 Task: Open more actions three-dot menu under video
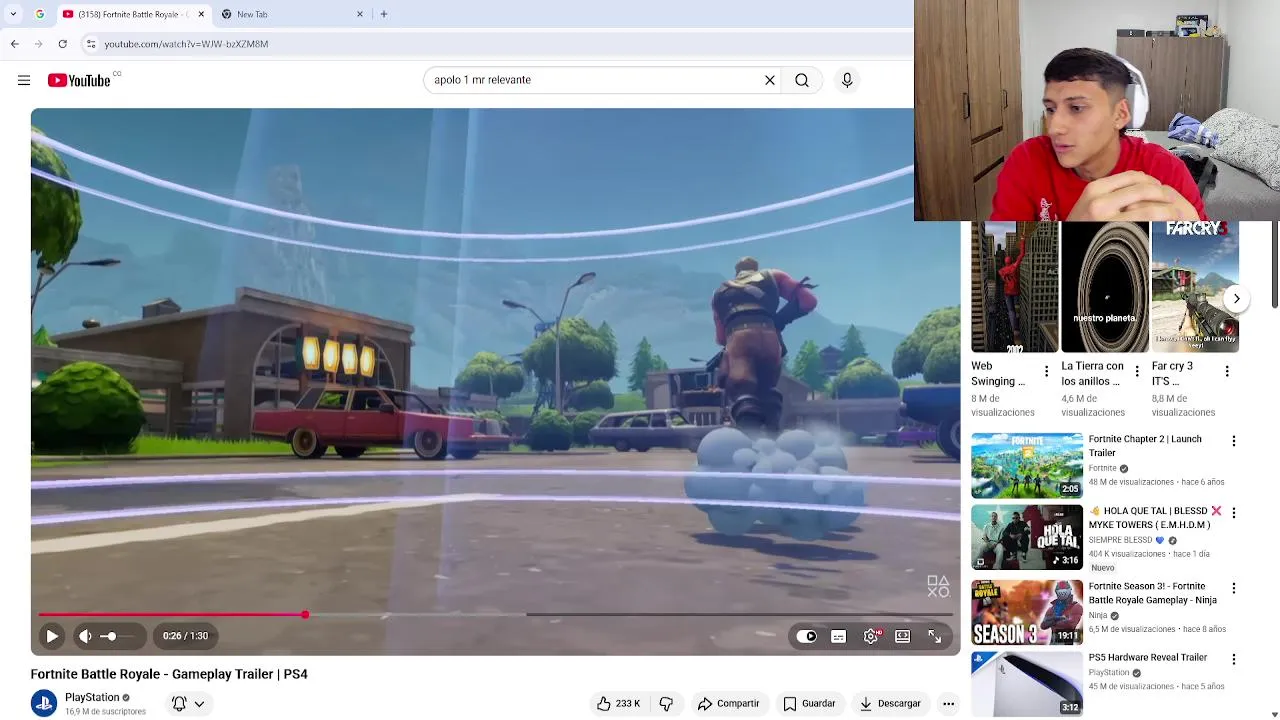[948, 704]
